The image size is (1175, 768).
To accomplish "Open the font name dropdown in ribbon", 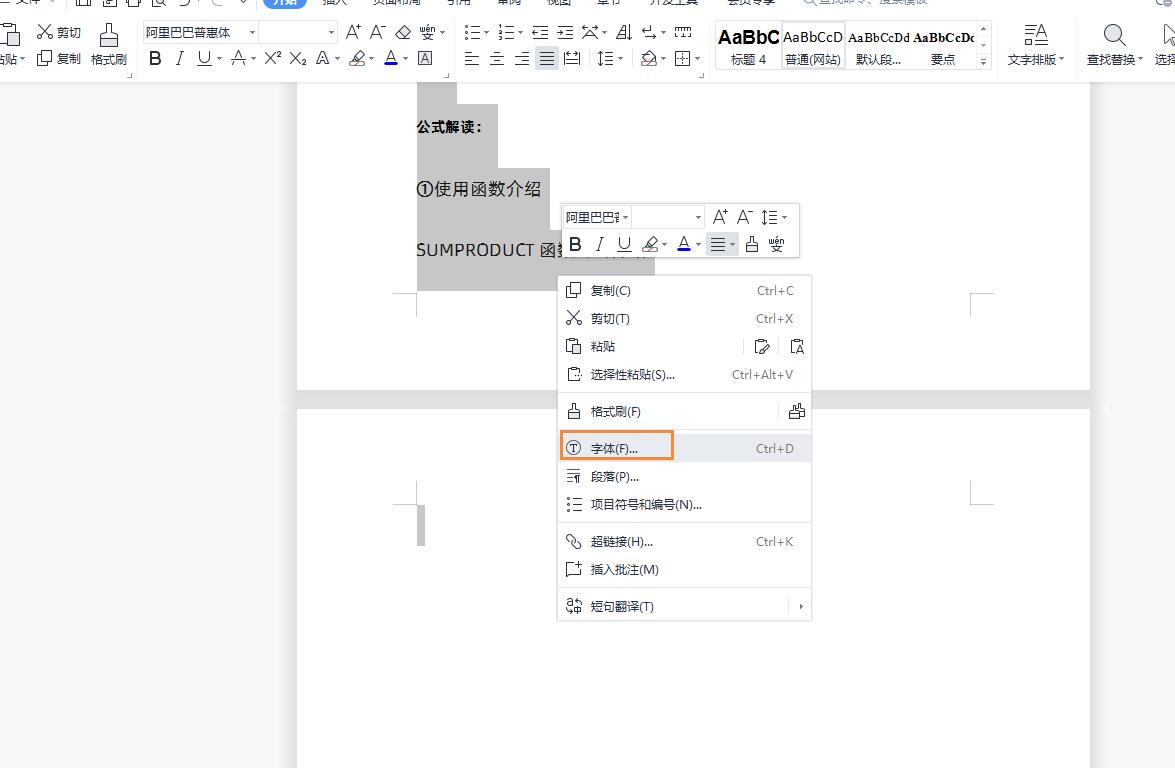I will pyautogui.click(x=252, y=32).
